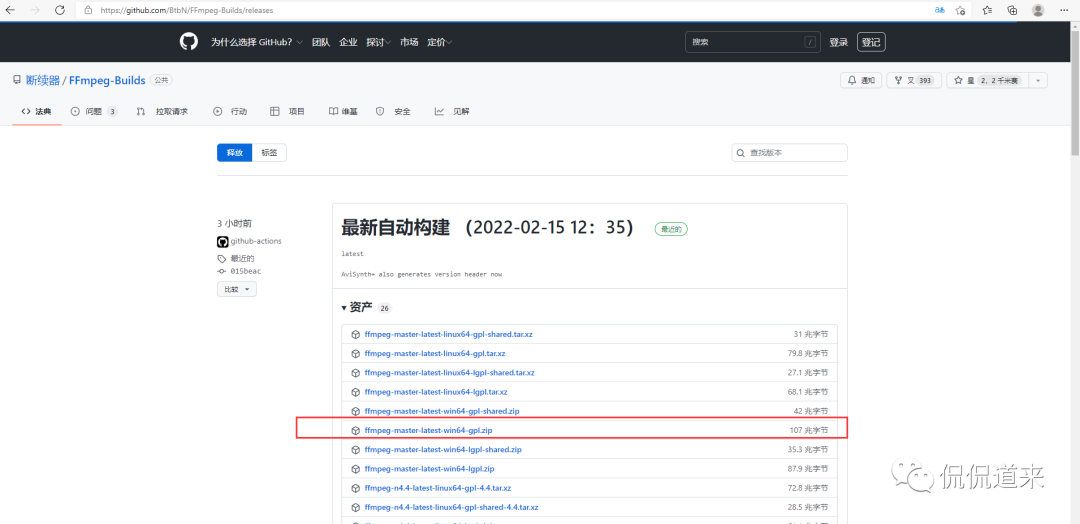Click github-actions avatar icon

tap(222, 242)
